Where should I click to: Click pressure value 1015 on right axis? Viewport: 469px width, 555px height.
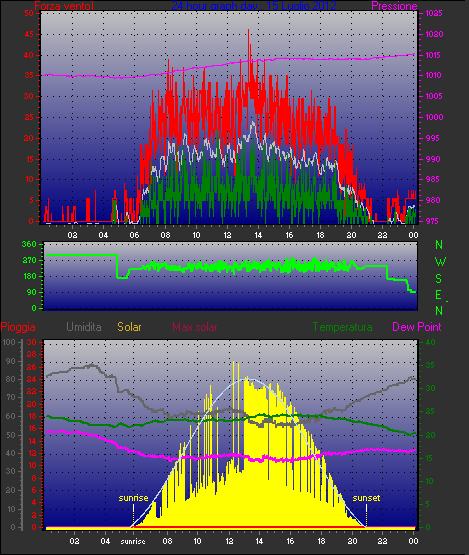click(434, 55)
